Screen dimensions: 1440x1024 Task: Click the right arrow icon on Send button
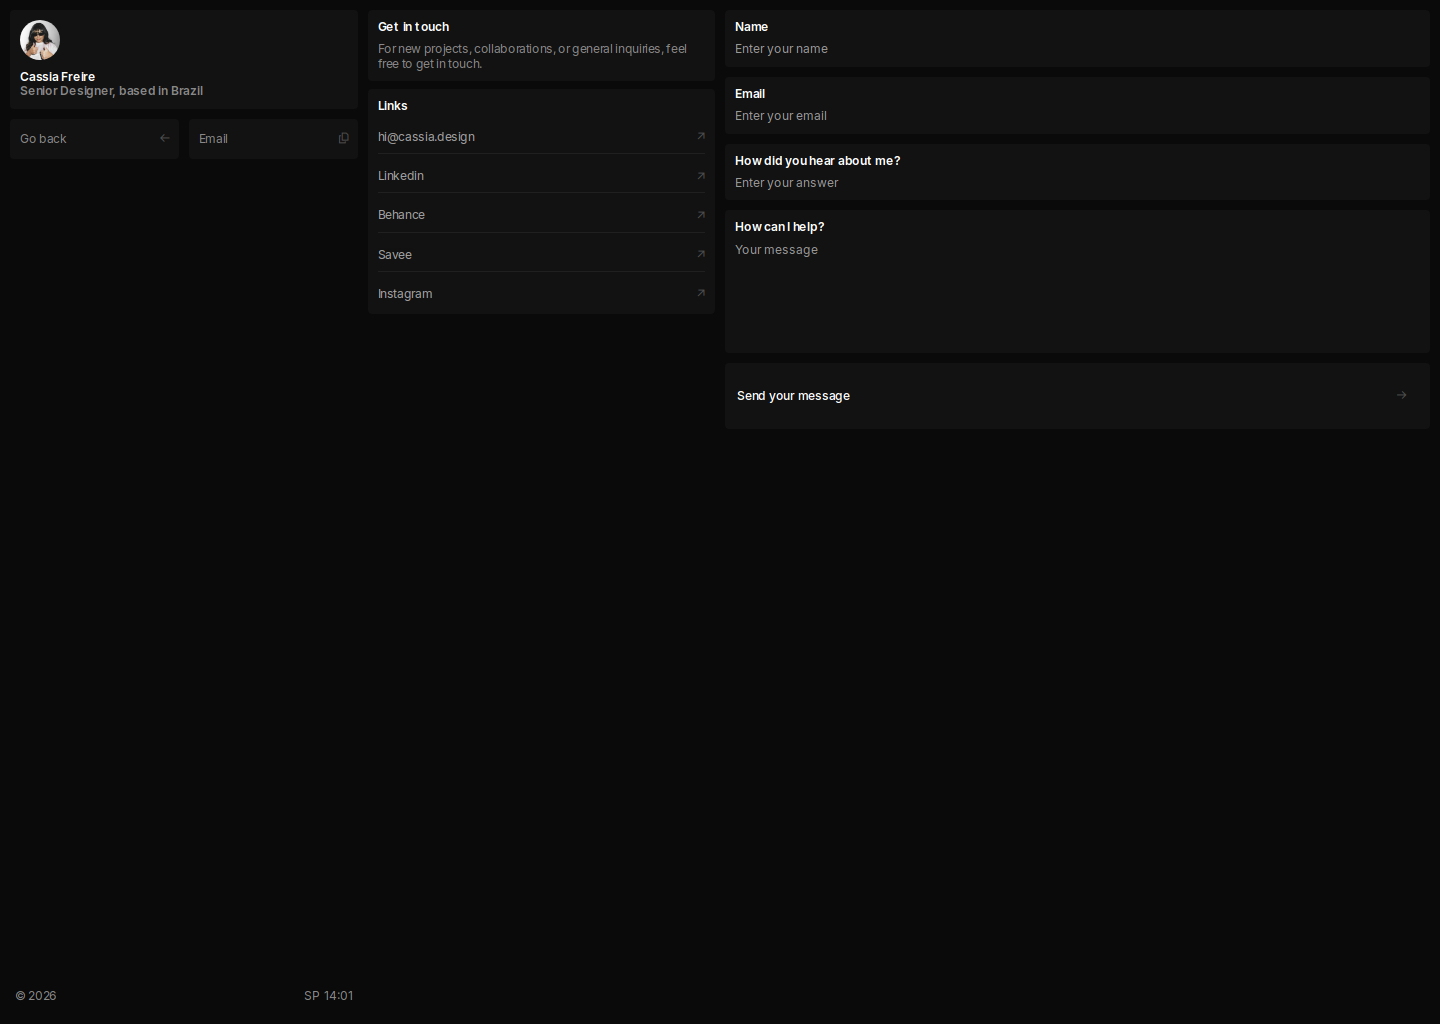(x=1401, y=395)
